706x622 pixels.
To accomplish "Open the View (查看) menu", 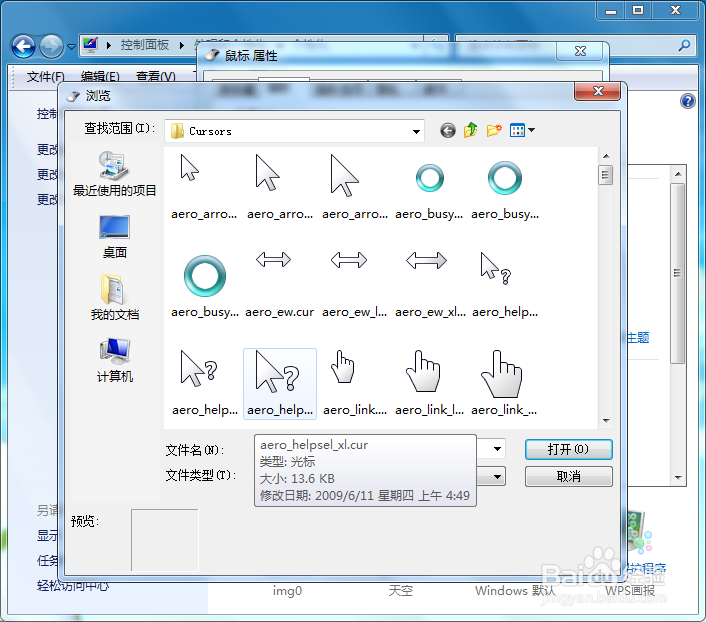I will [155, 77].
